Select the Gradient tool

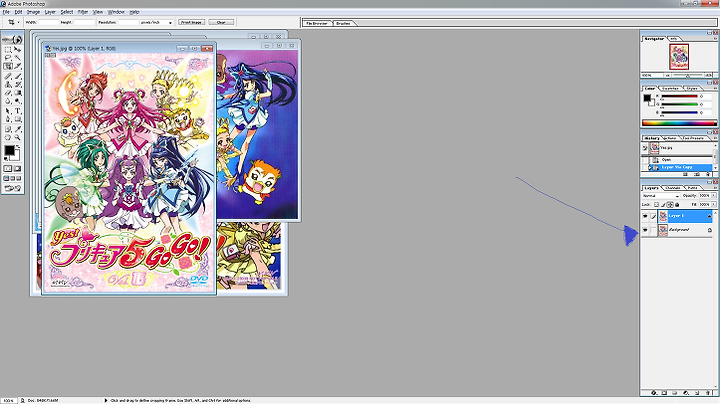pos(18,92)
